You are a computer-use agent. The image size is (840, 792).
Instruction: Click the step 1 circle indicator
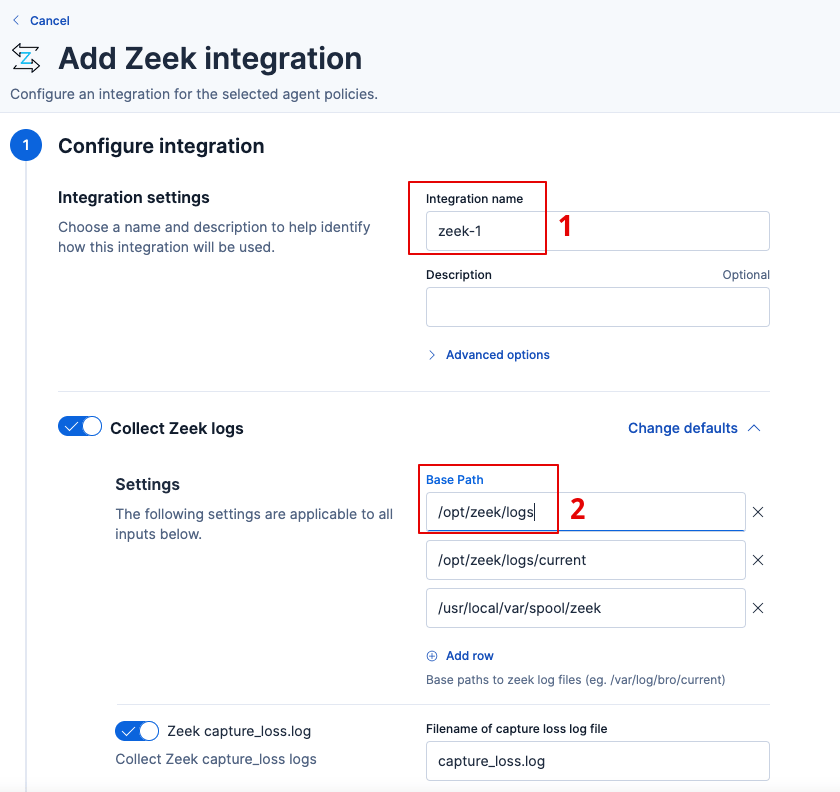tap(25, 144)
